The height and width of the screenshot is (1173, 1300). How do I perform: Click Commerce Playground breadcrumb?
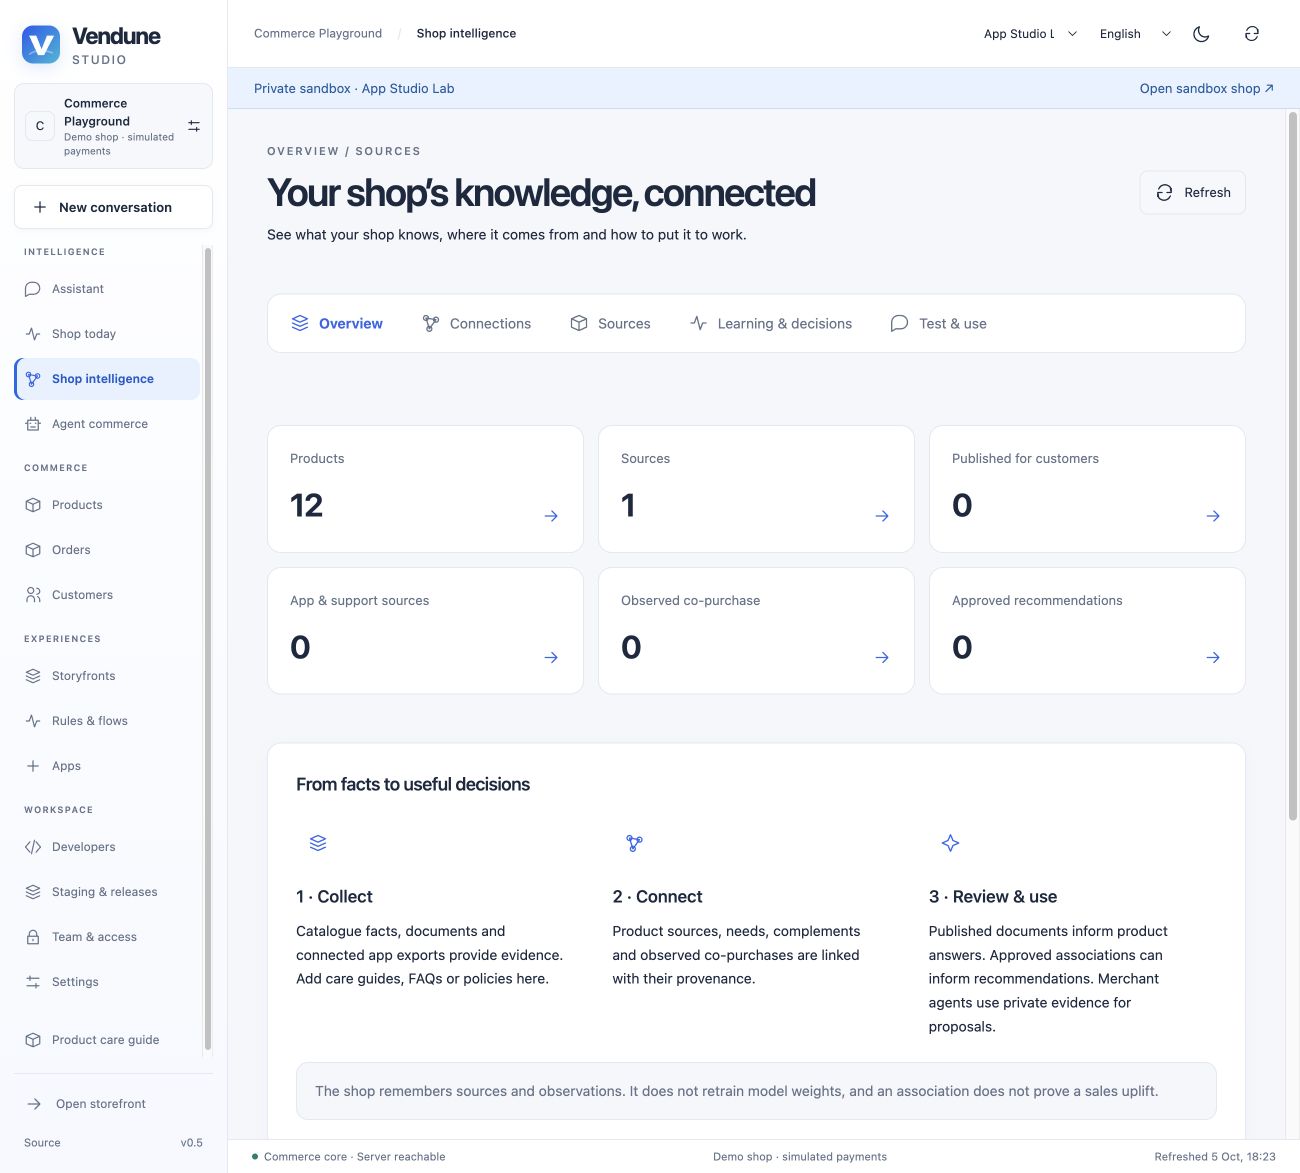point(318,34)
